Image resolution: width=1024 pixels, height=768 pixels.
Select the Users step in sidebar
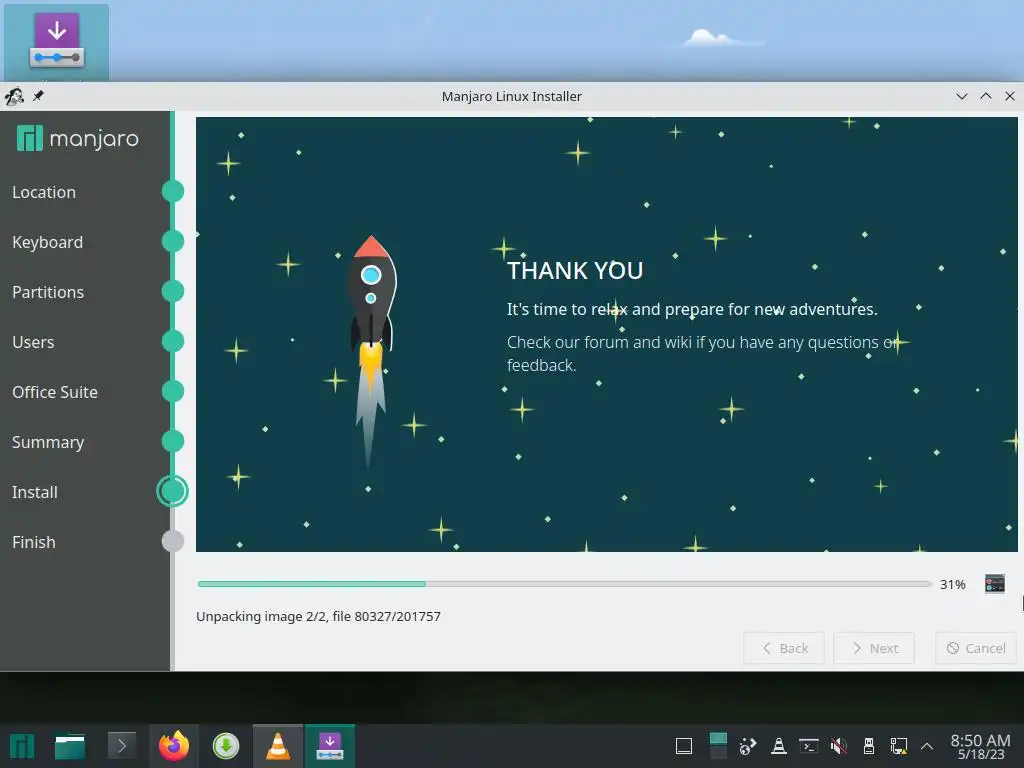(33, 342)
